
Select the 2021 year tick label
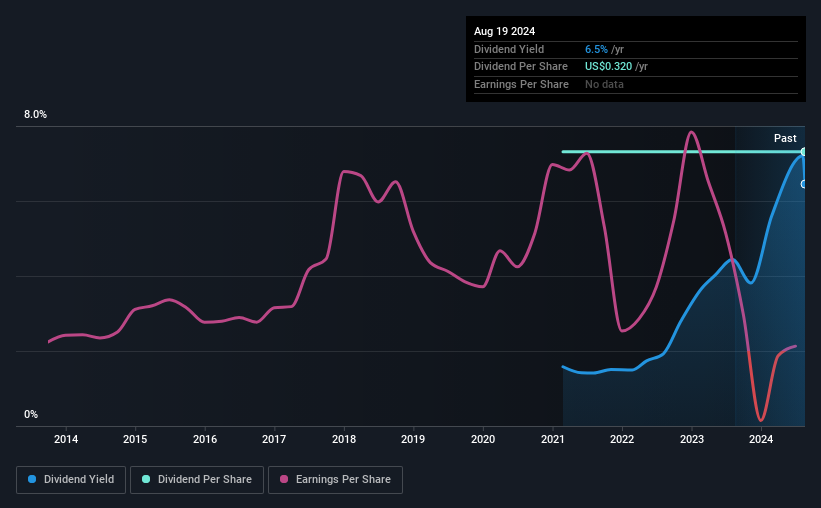[x=553, y=439]
